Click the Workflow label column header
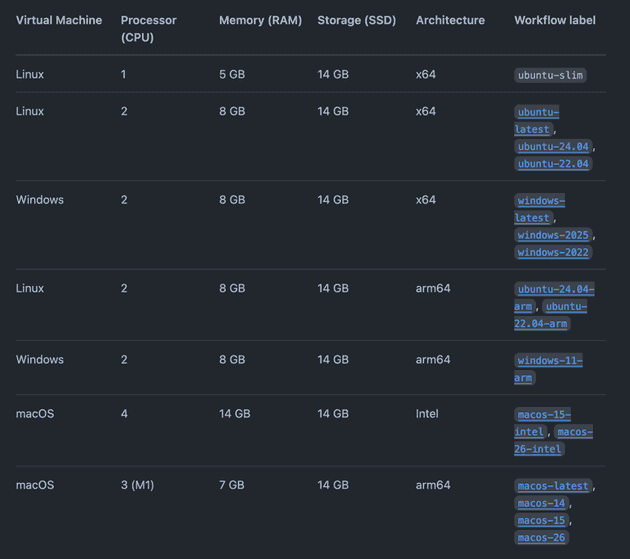Screen dimensions: 630x559 click(553, 21)
